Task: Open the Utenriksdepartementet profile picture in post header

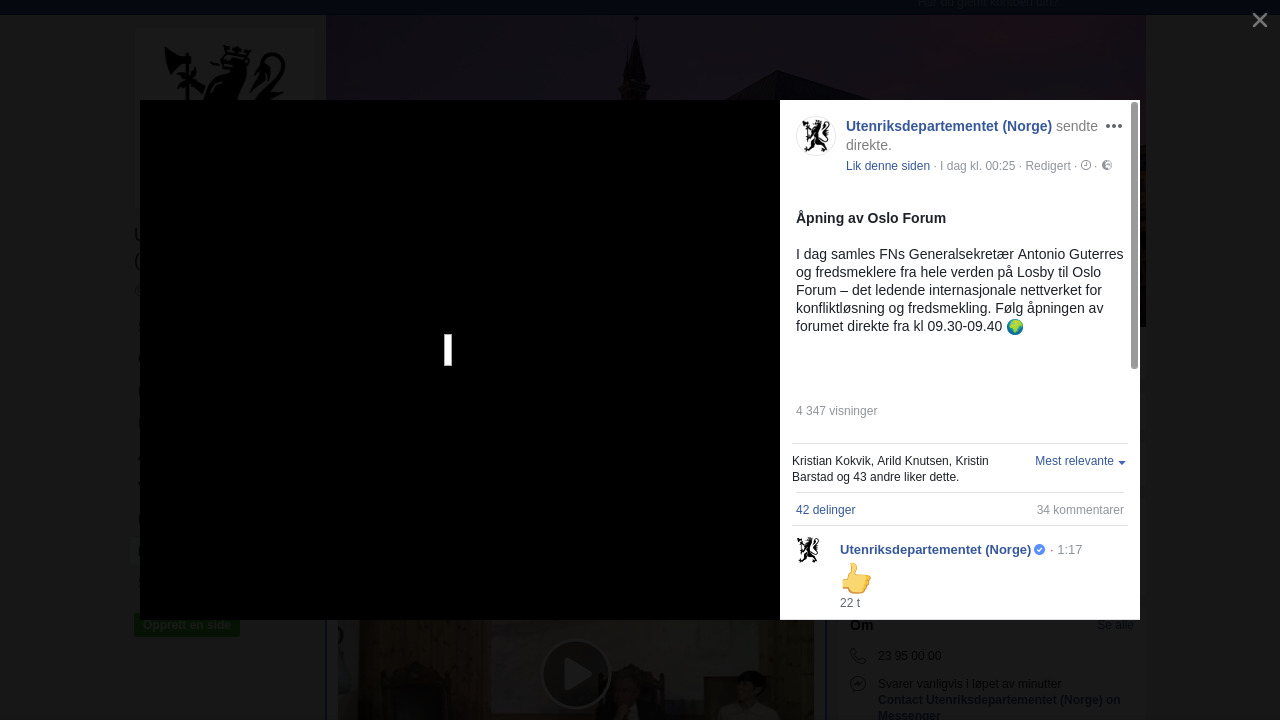Action: click(x=816, y=136)
